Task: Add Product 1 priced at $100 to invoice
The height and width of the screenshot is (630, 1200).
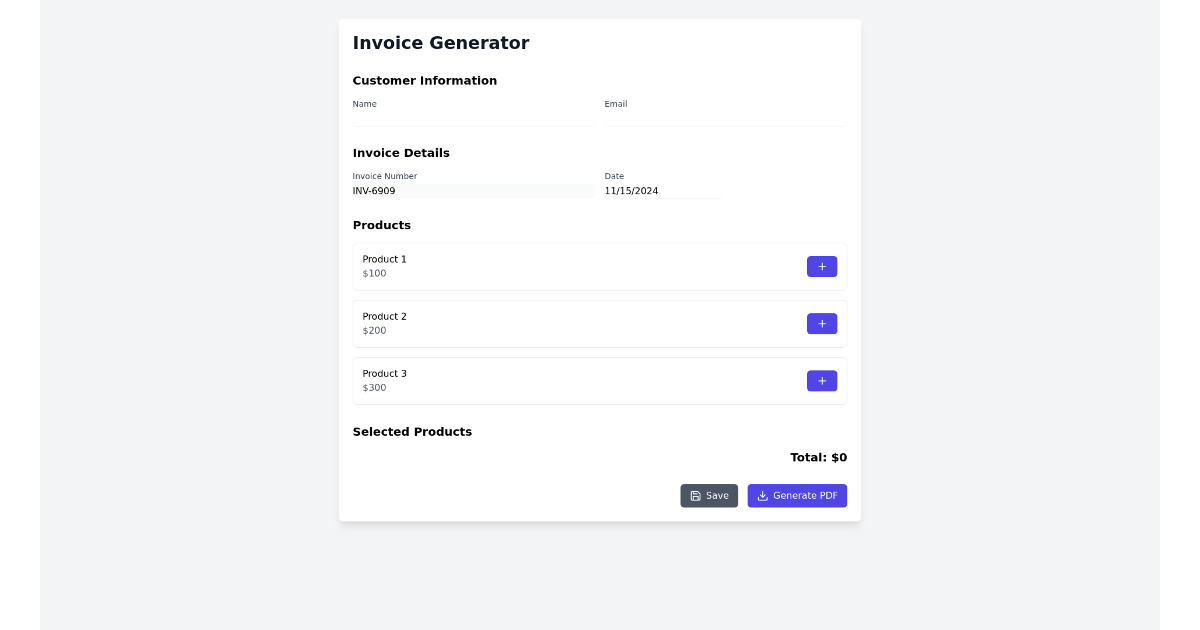Action: tap(821, 266)
